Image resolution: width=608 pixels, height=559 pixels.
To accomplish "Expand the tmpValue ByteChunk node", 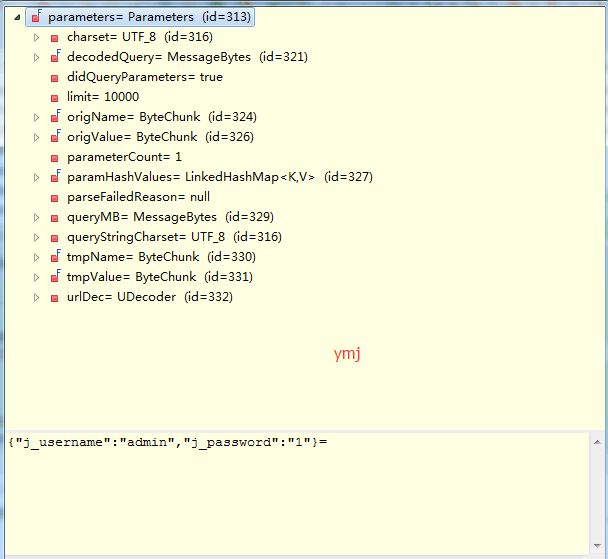I will tap(36, 278).
